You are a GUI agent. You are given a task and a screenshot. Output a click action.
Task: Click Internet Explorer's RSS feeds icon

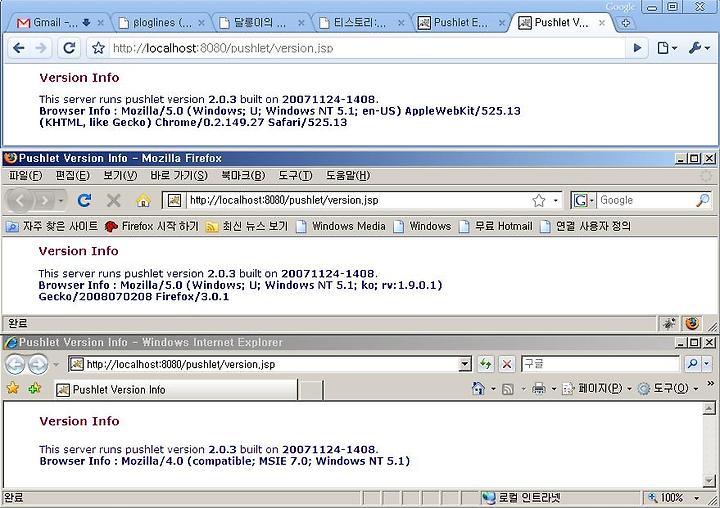tap(508, 389)
